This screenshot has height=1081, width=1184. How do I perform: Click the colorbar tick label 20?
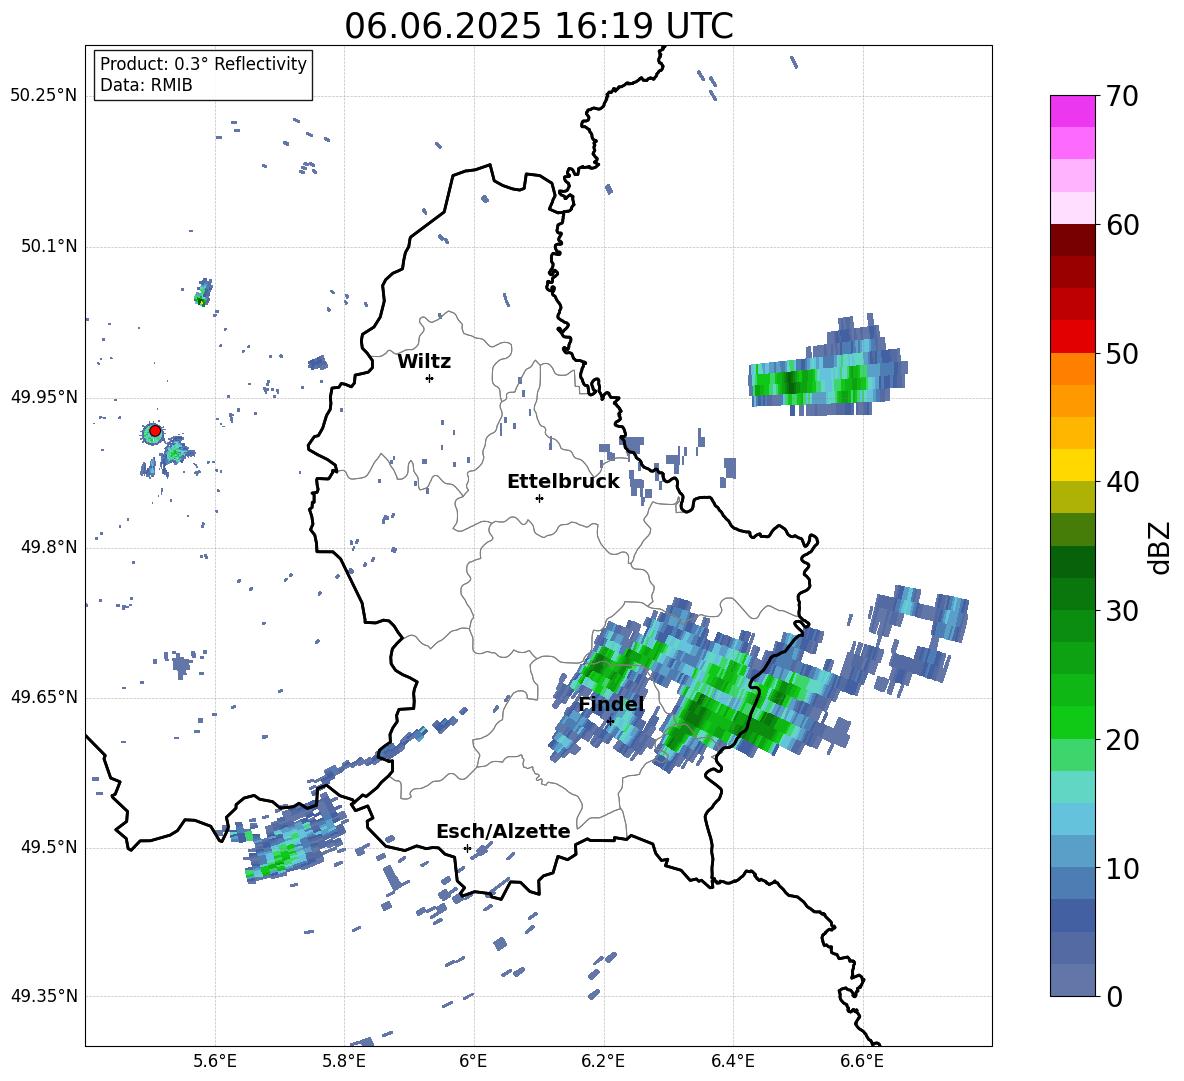click(1121, 740)
